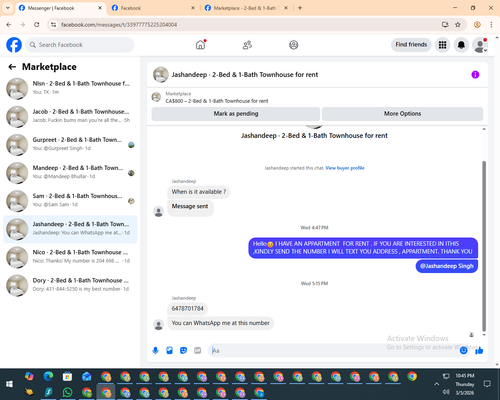The width and height of the screenshot is (500, 400).
Task: Click the browser back arrow
Action: pyautogui.click(x=9, y=25)
